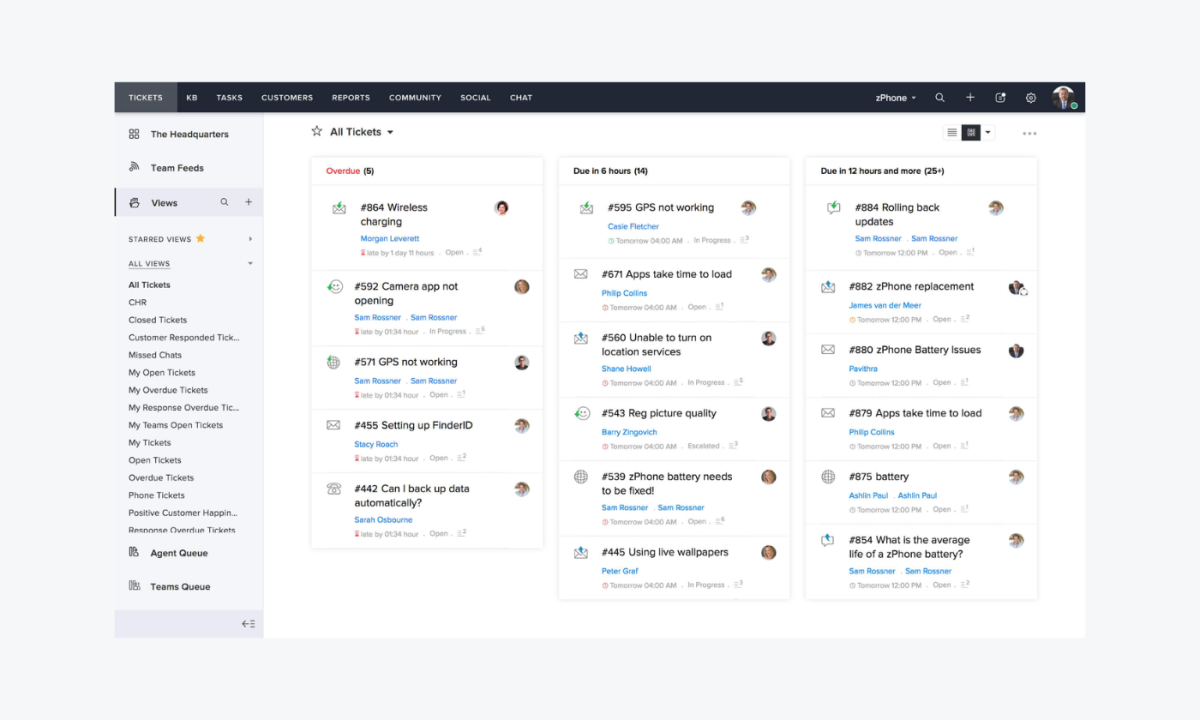Open the Tasks tab
The image size is (1200, 720).
[x=229, y=98]
